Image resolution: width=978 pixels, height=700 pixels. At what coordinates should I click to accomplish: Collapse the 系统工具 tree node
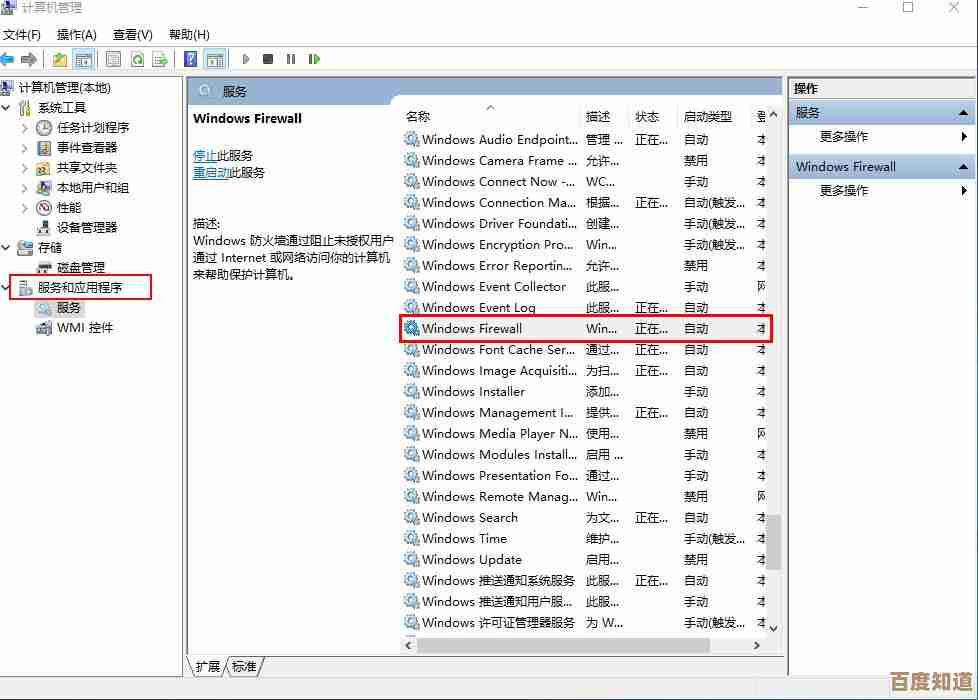[7, 108]
